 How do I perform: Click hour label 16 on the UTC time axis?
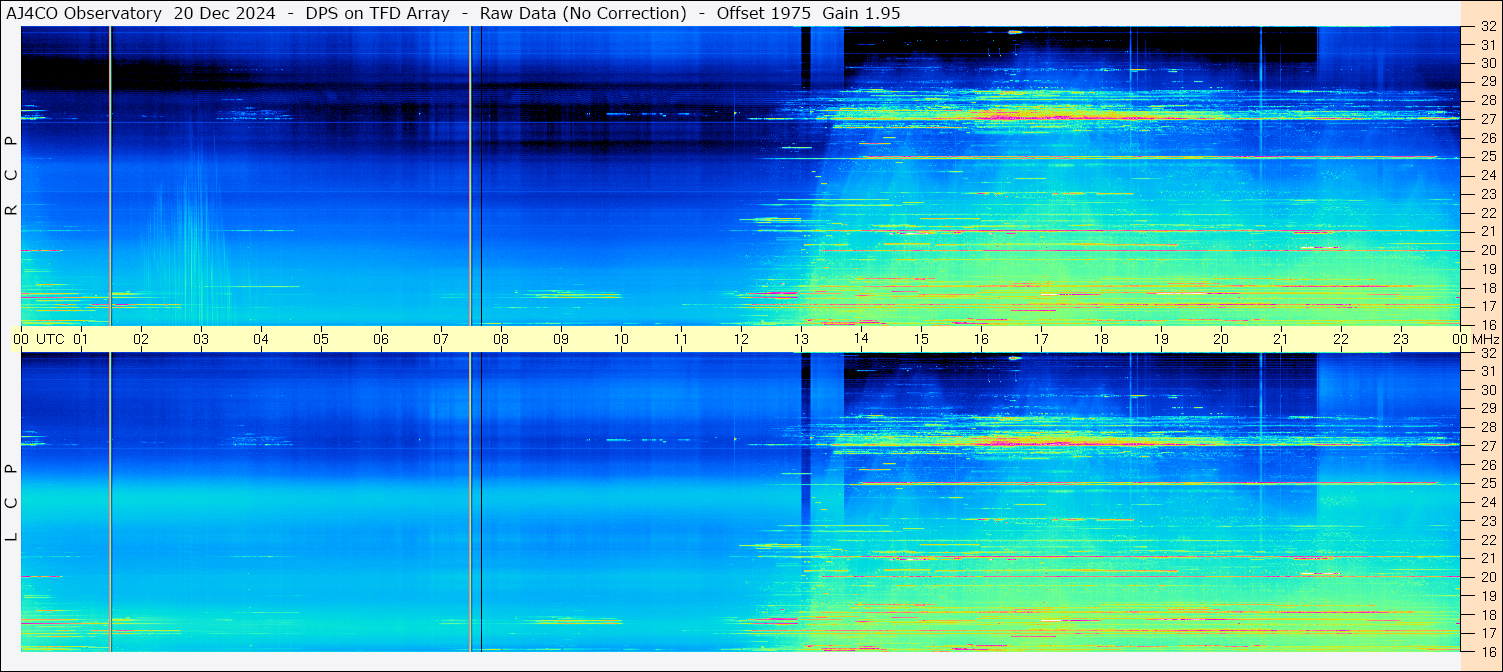click(981, 339)
